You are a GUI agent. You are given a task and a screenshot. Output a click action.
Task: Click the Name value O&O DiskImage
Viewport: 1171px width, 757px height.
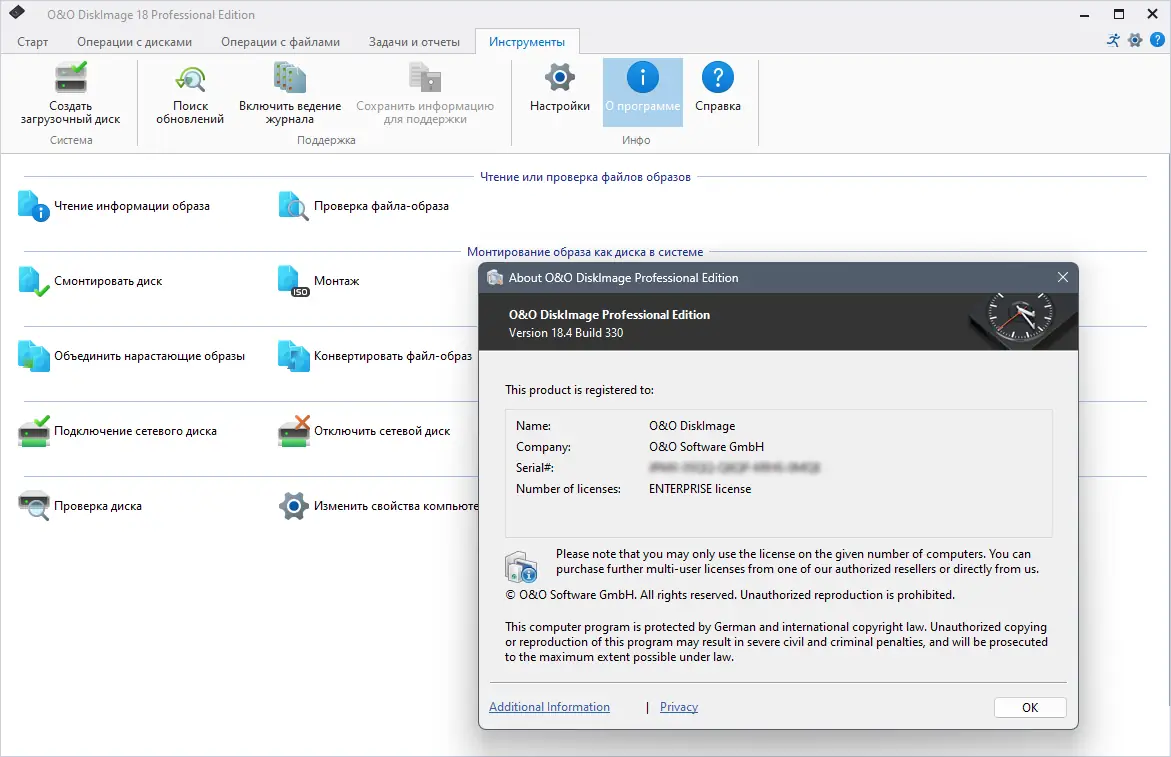(x=692, y=426)
